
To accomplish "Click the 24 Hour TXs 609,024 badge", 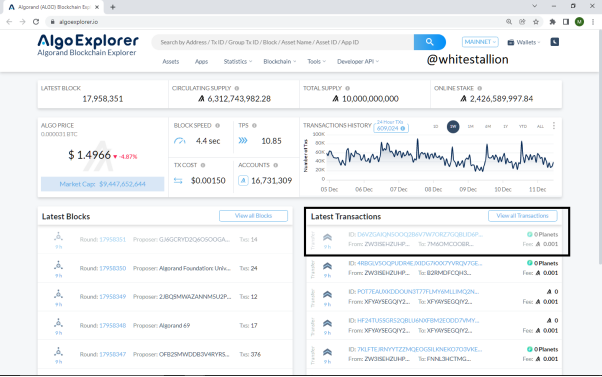I will pyautogui.click(x=391, y=128).
